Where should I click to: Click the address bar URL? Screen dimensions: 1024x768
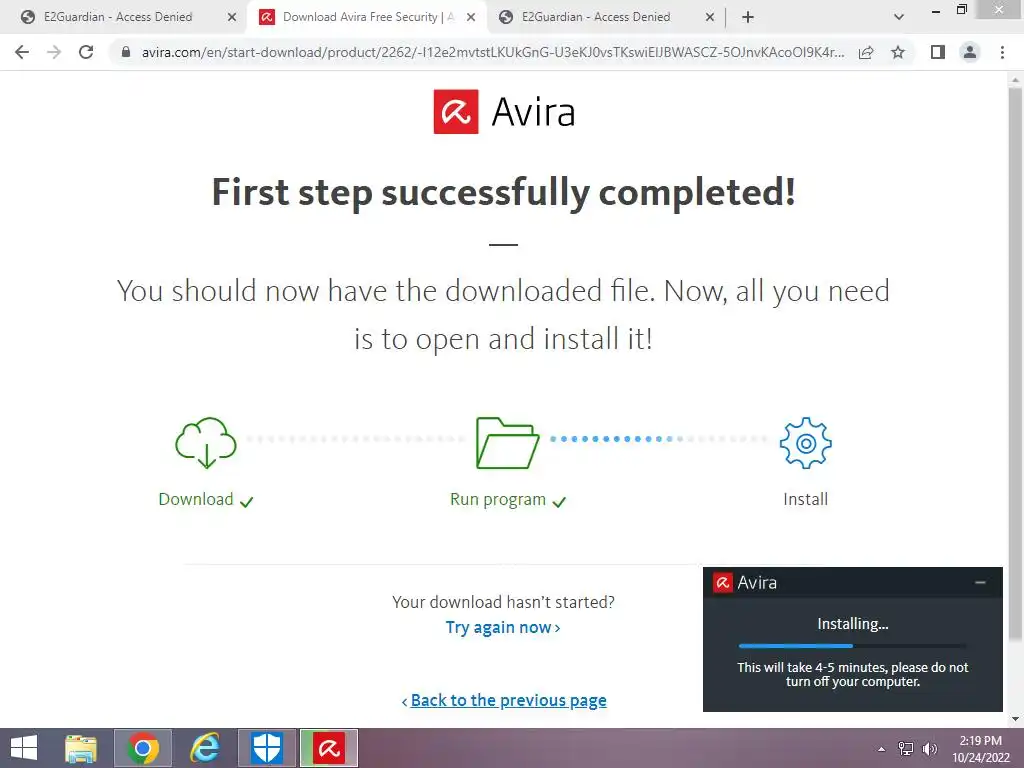pyautogui.click(x=493, y=52)
